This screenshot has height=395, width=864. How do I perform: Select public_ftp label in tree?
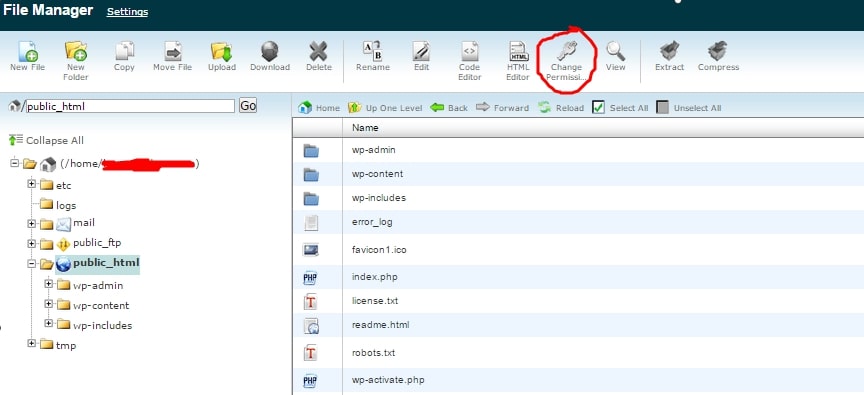click(x=97, y=242)
